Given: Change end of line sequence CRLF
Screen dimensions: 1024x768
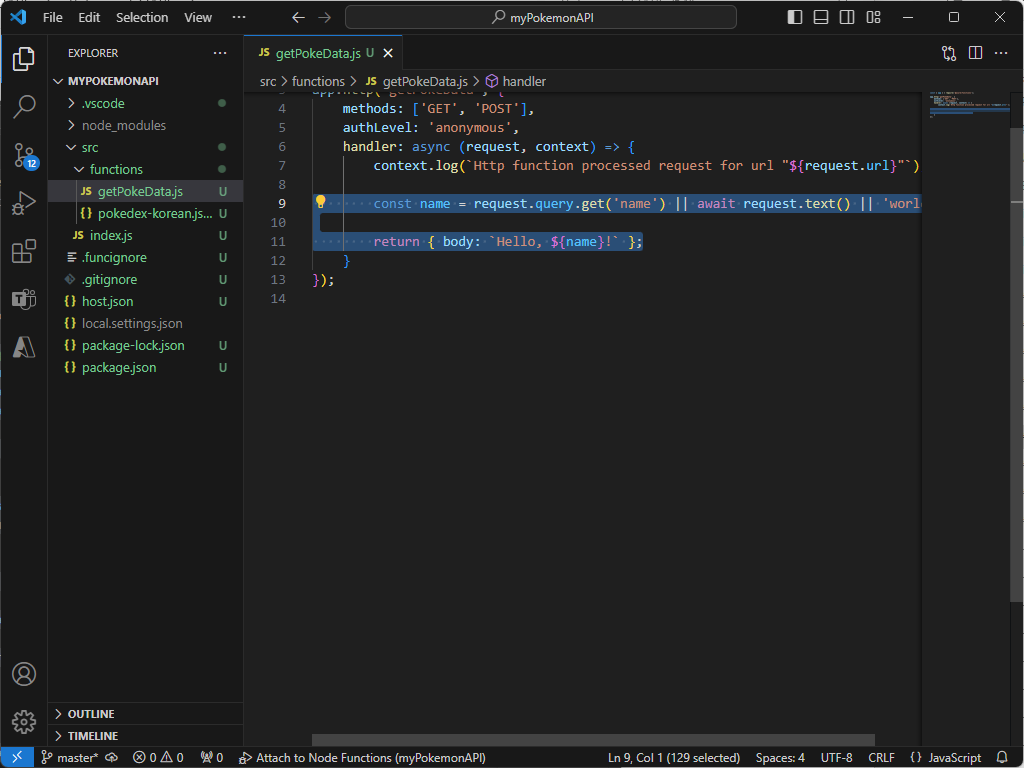Looking at the screenshot, I should [881, 758].
